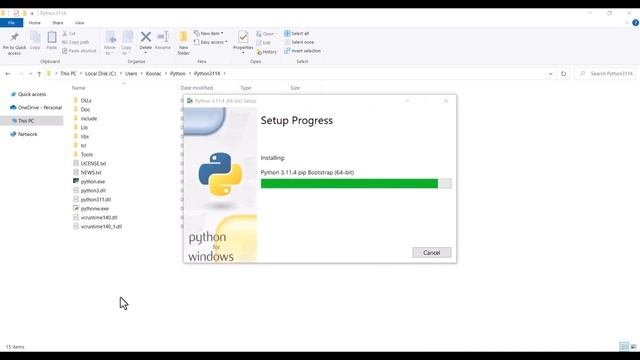The height and width of the screenshot is (360, 640).
Task: Click Select all in ribbon
Action: pos(297,33)
